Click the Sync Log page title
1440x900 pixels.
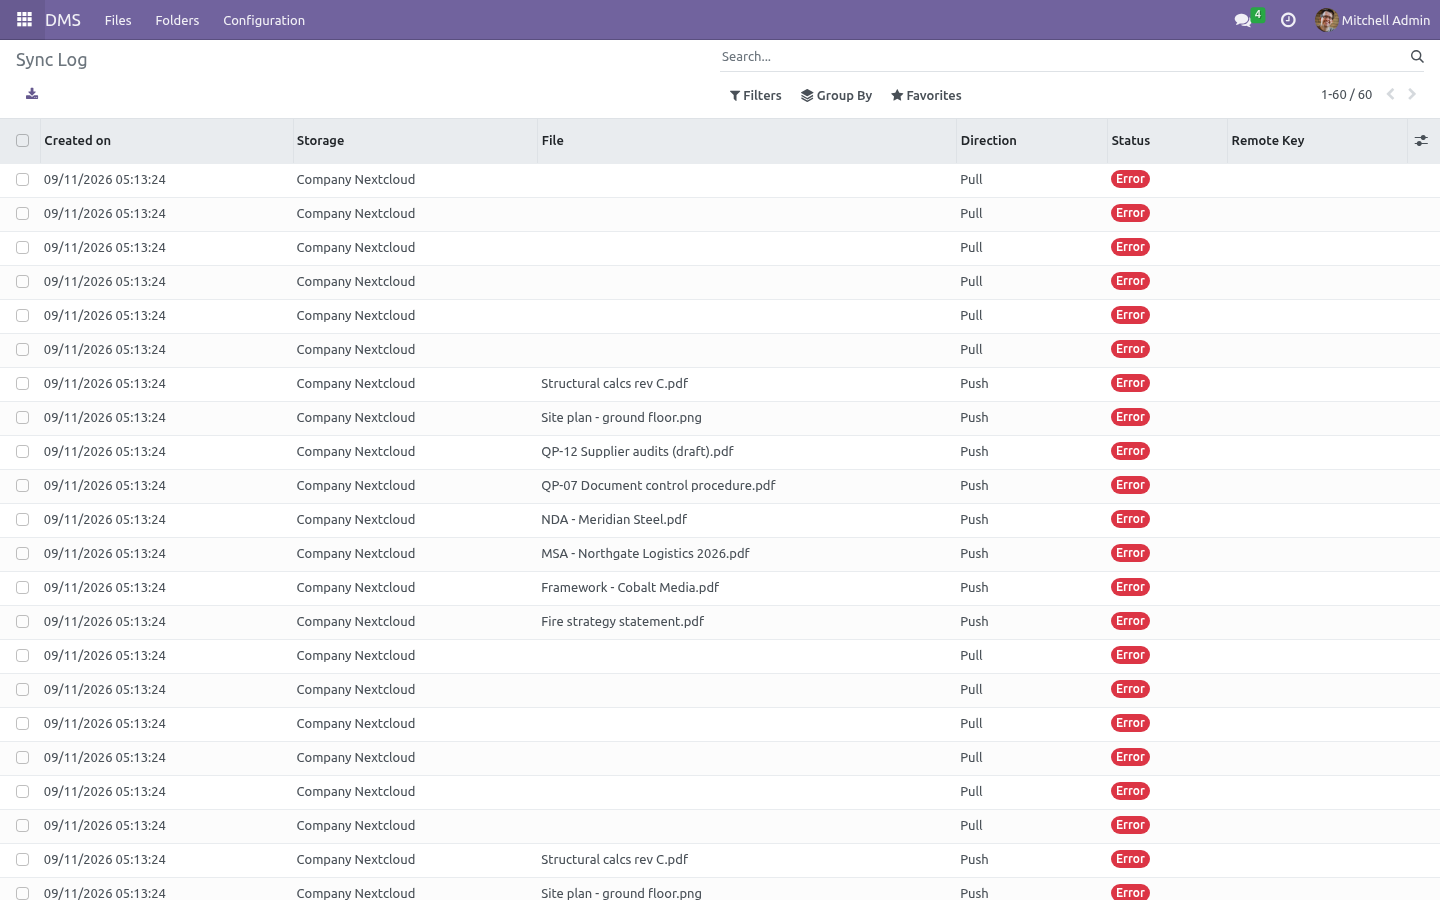point(51,60)
